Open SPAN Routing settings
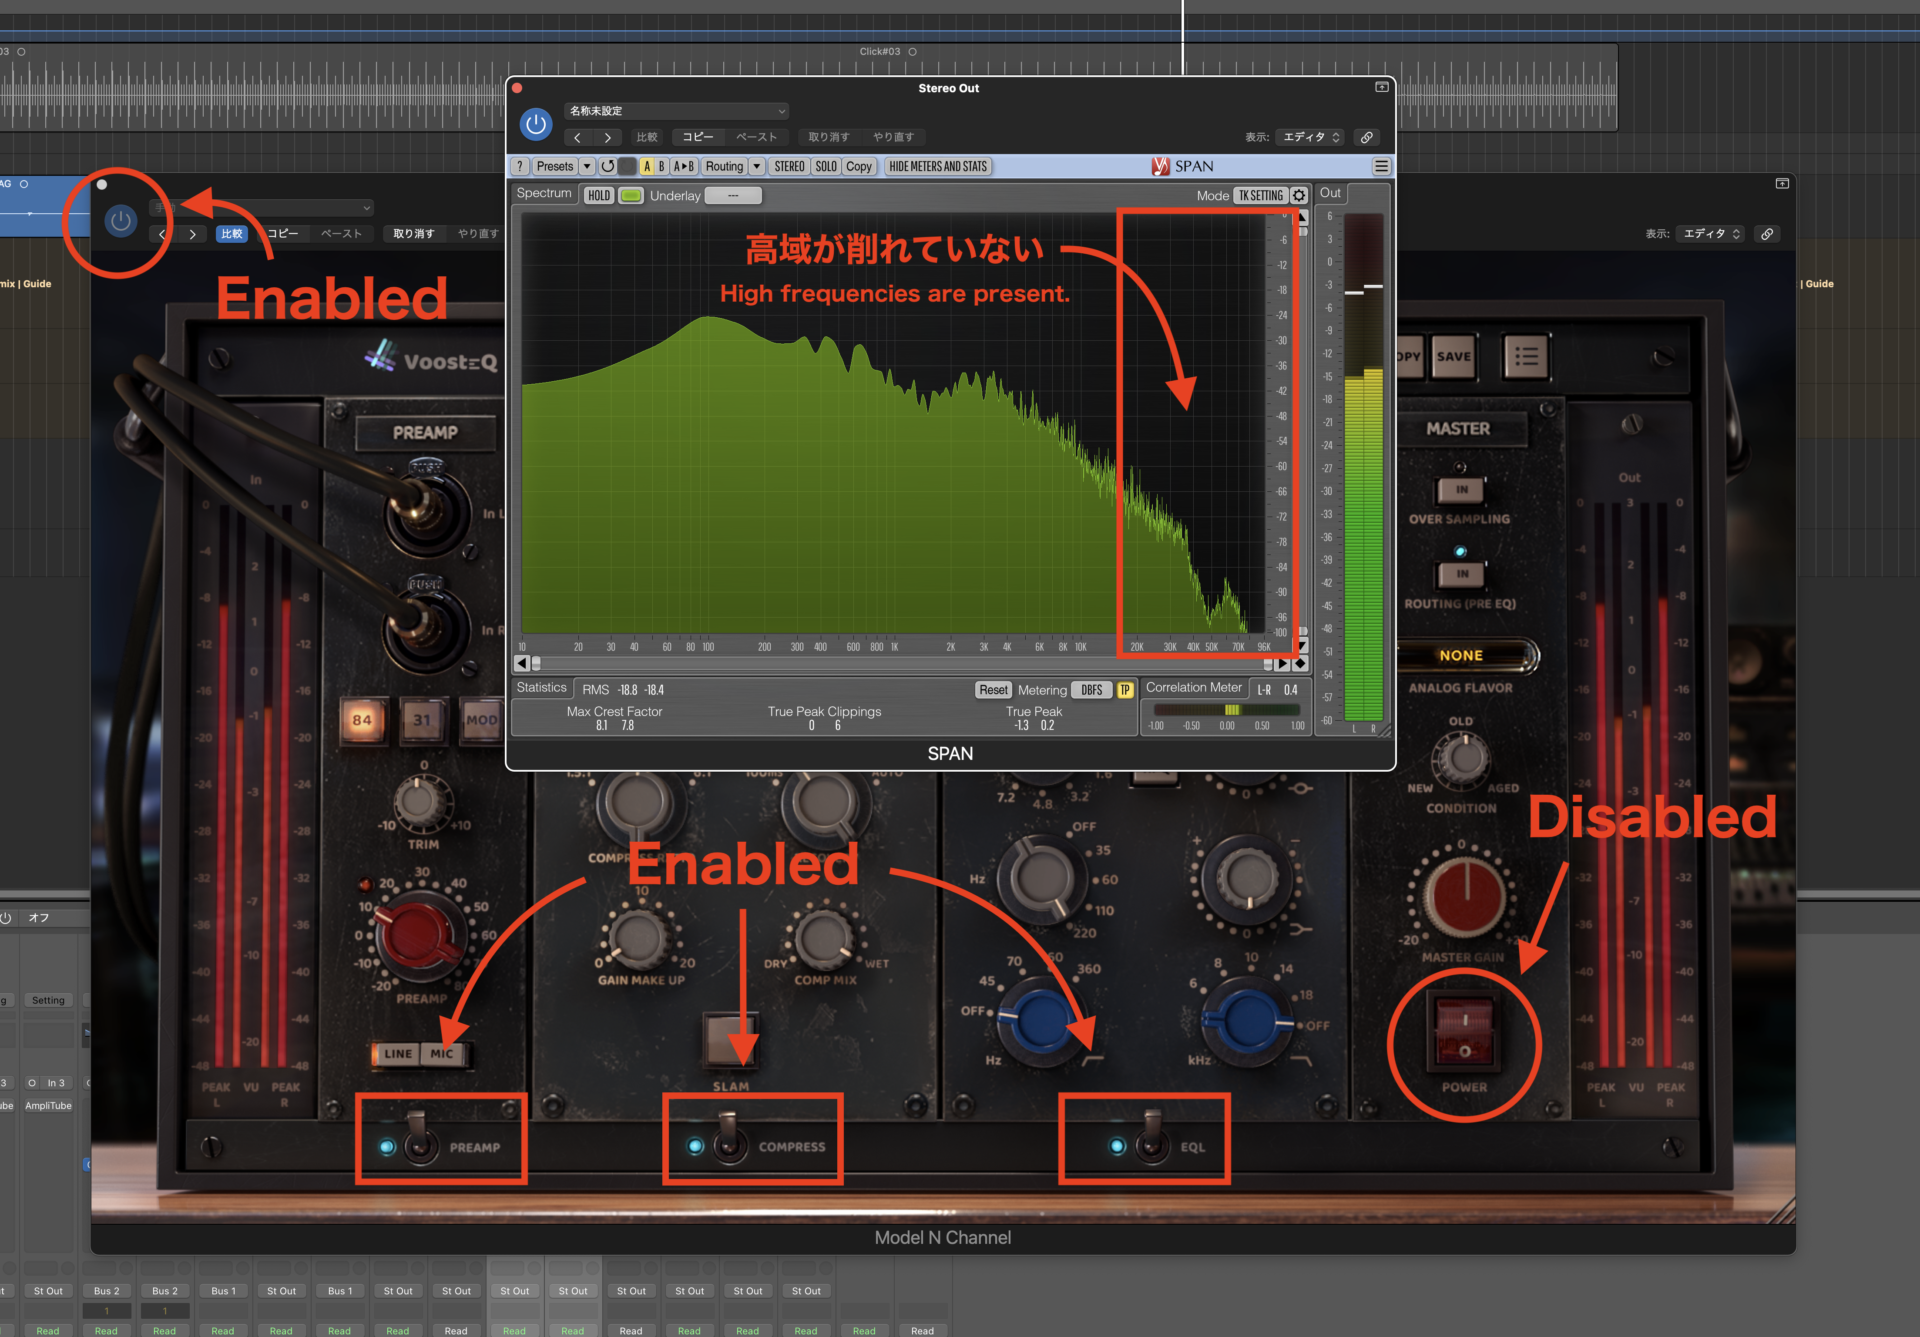The height and width of the screenshot is (1337, 1920). click(724, 167)
